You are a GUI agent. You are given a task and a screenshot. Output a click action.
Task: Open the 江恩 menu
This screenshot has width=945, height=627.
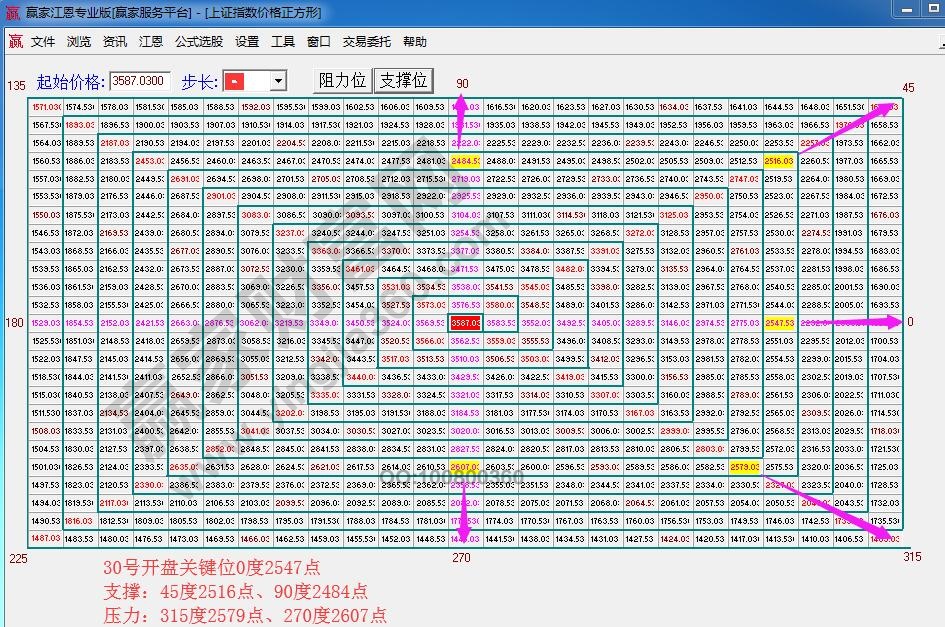151,42
